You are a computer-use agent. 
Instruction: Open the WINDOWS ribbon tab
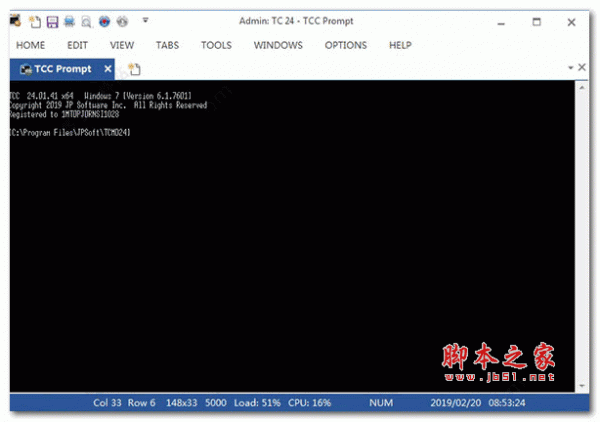tap(278, 45)
